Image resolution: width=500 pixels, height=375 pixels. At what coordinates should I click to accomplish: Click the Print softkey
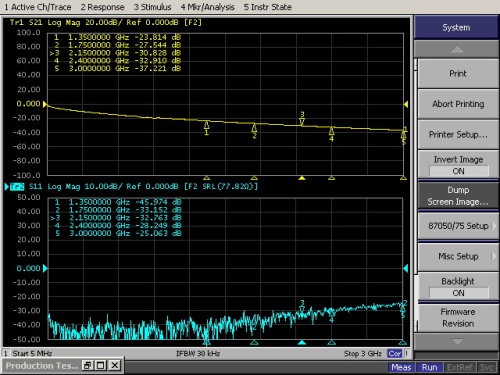pos(458,74)
